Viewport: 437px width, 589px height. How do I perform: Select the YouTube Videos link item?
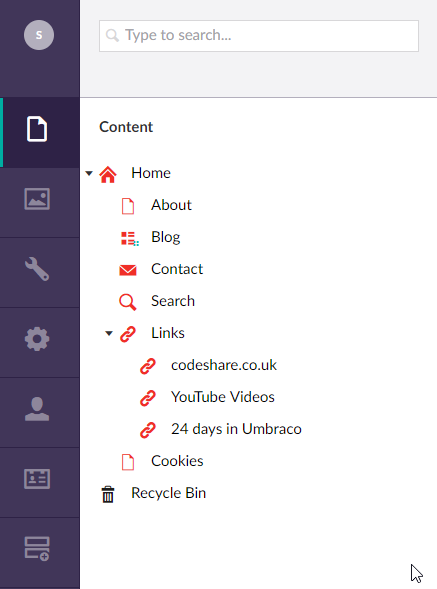(x=223, y=397)
